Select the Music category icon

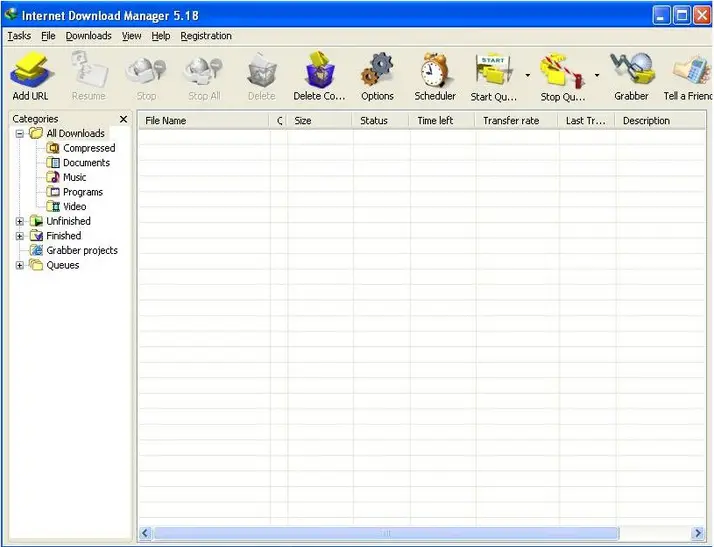click(x=53, y=177)
